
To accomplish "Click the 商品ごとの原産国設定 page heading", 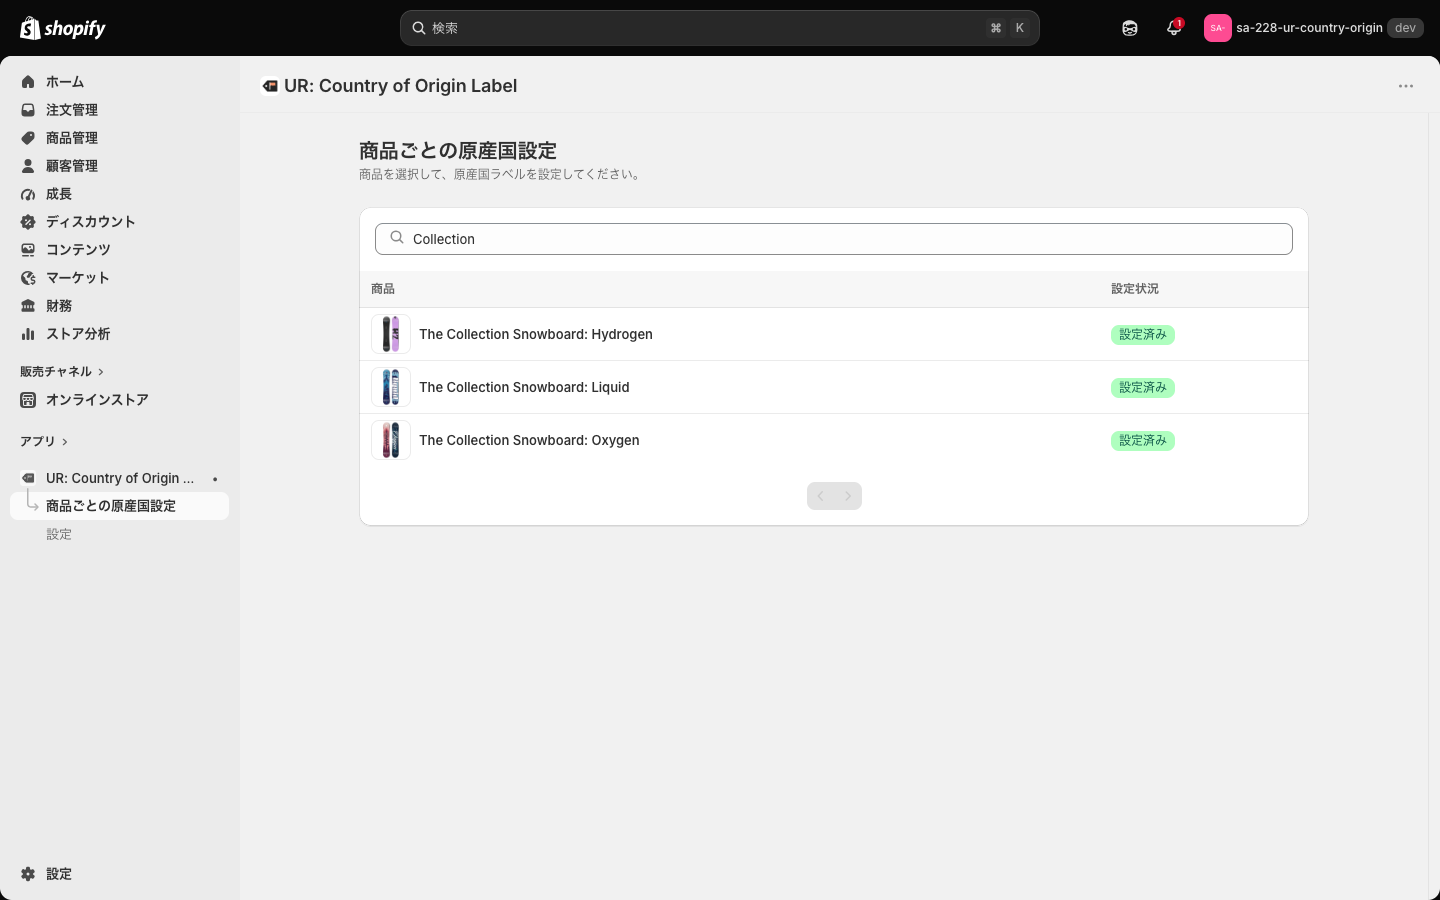I will 458,151.
